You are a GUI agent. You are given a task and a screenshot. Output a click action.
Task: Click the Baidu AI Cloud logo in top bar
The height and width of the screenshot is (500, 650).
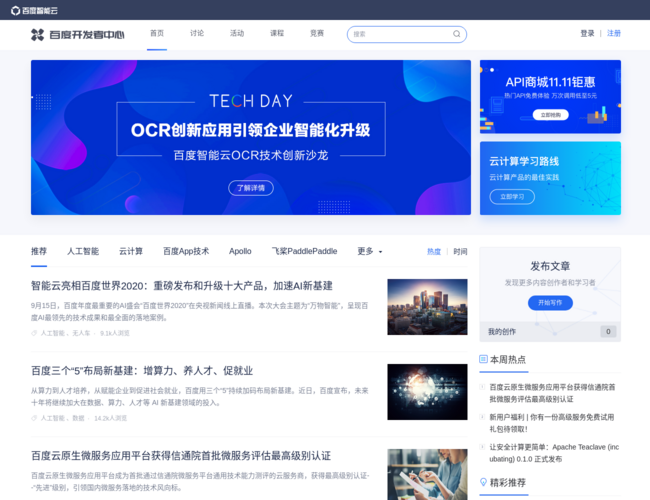34,10
